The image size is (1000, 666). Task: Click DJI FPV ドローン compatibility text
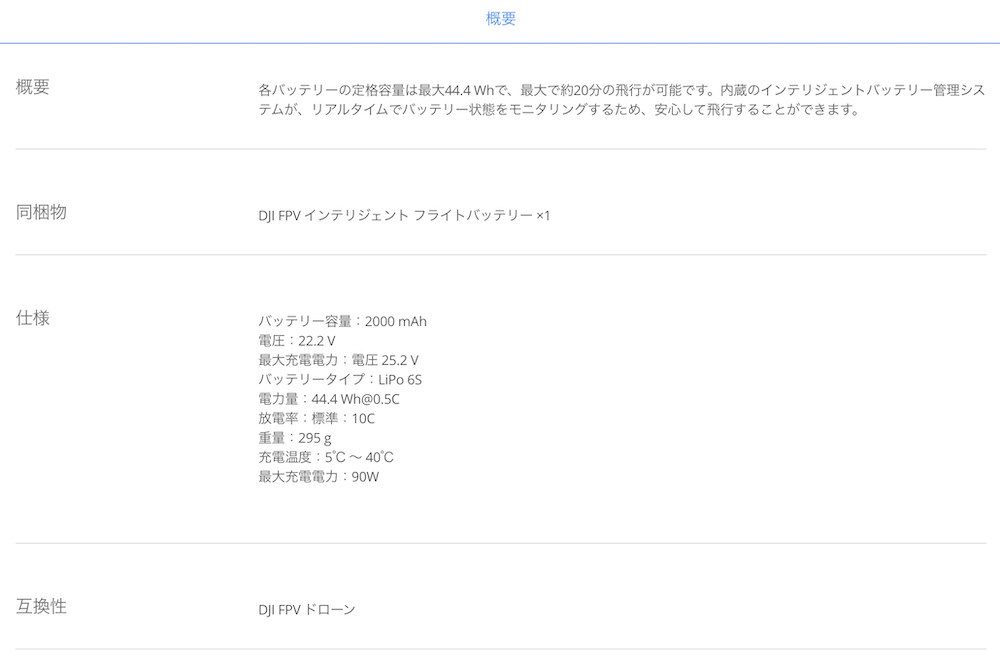tap(307, 609)
